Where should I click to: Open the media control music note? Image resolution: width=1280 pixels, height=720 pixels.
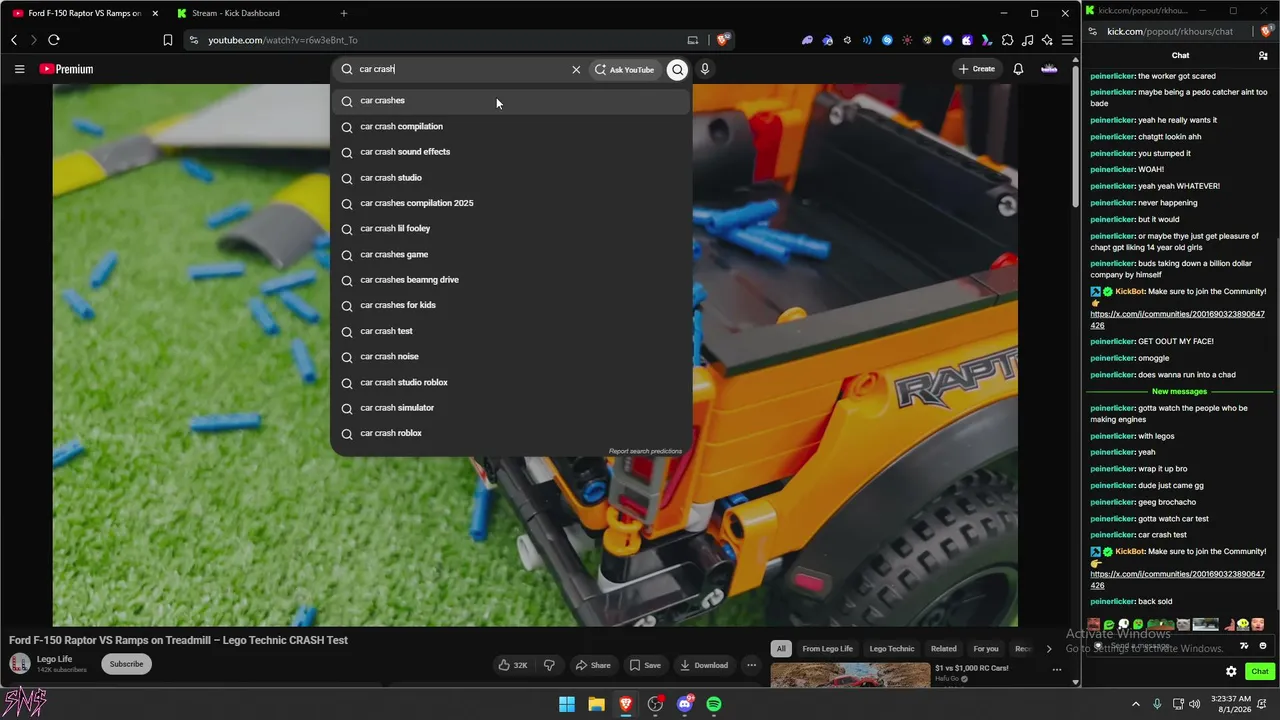click(1027, 40)
